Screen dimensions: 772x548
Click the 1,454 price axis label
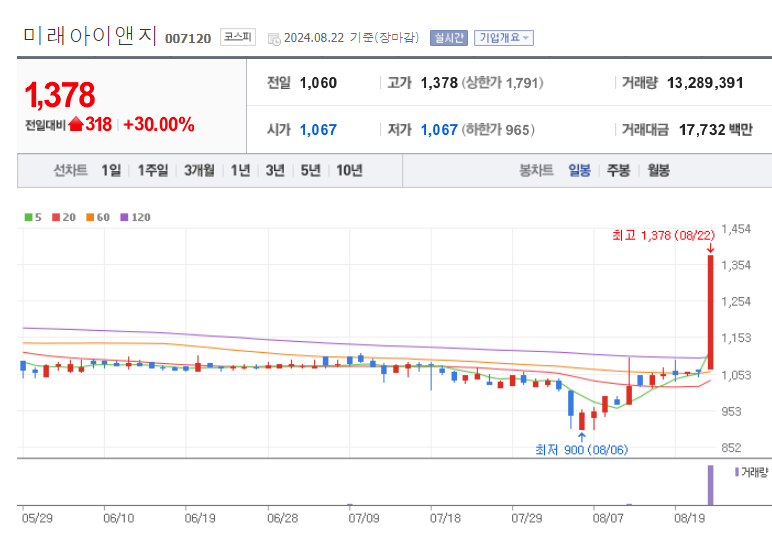tap(736, 229)
